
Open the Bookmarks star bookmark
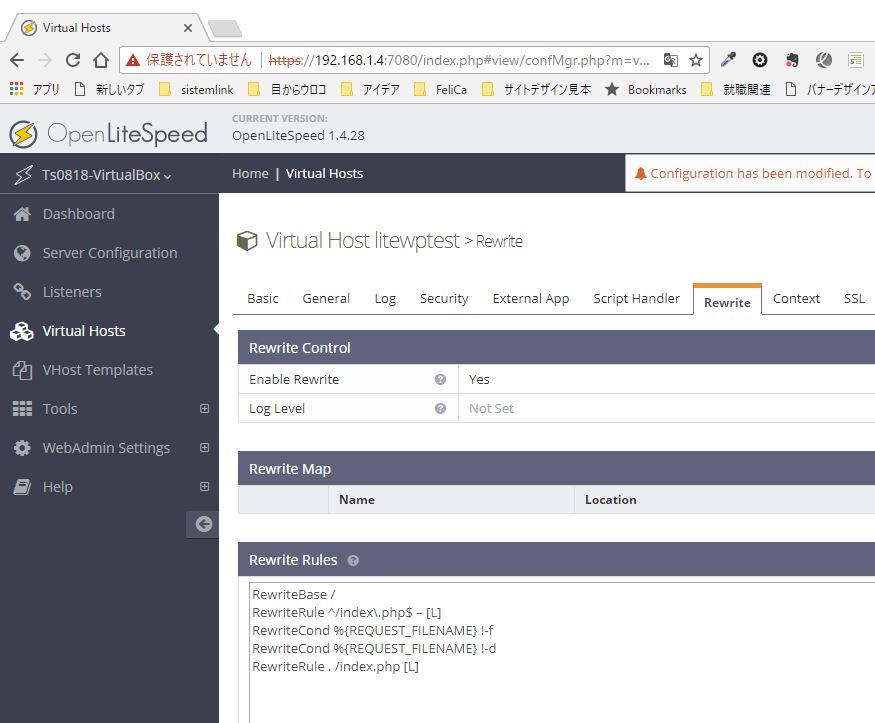click(x=646, y=89)
